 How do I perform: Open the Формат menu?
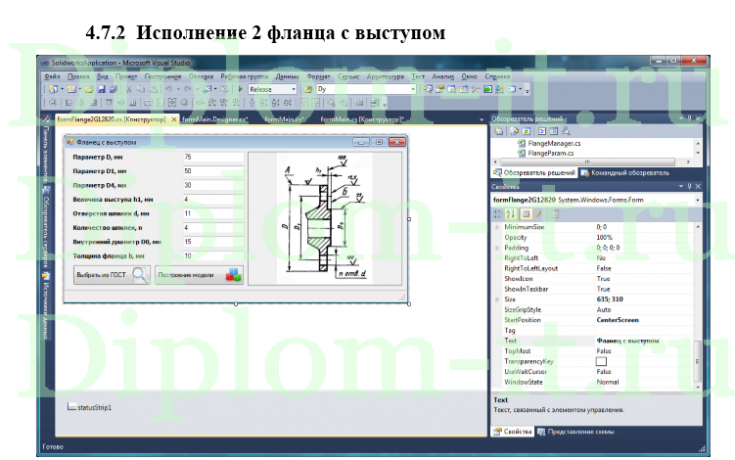[319, 76]
